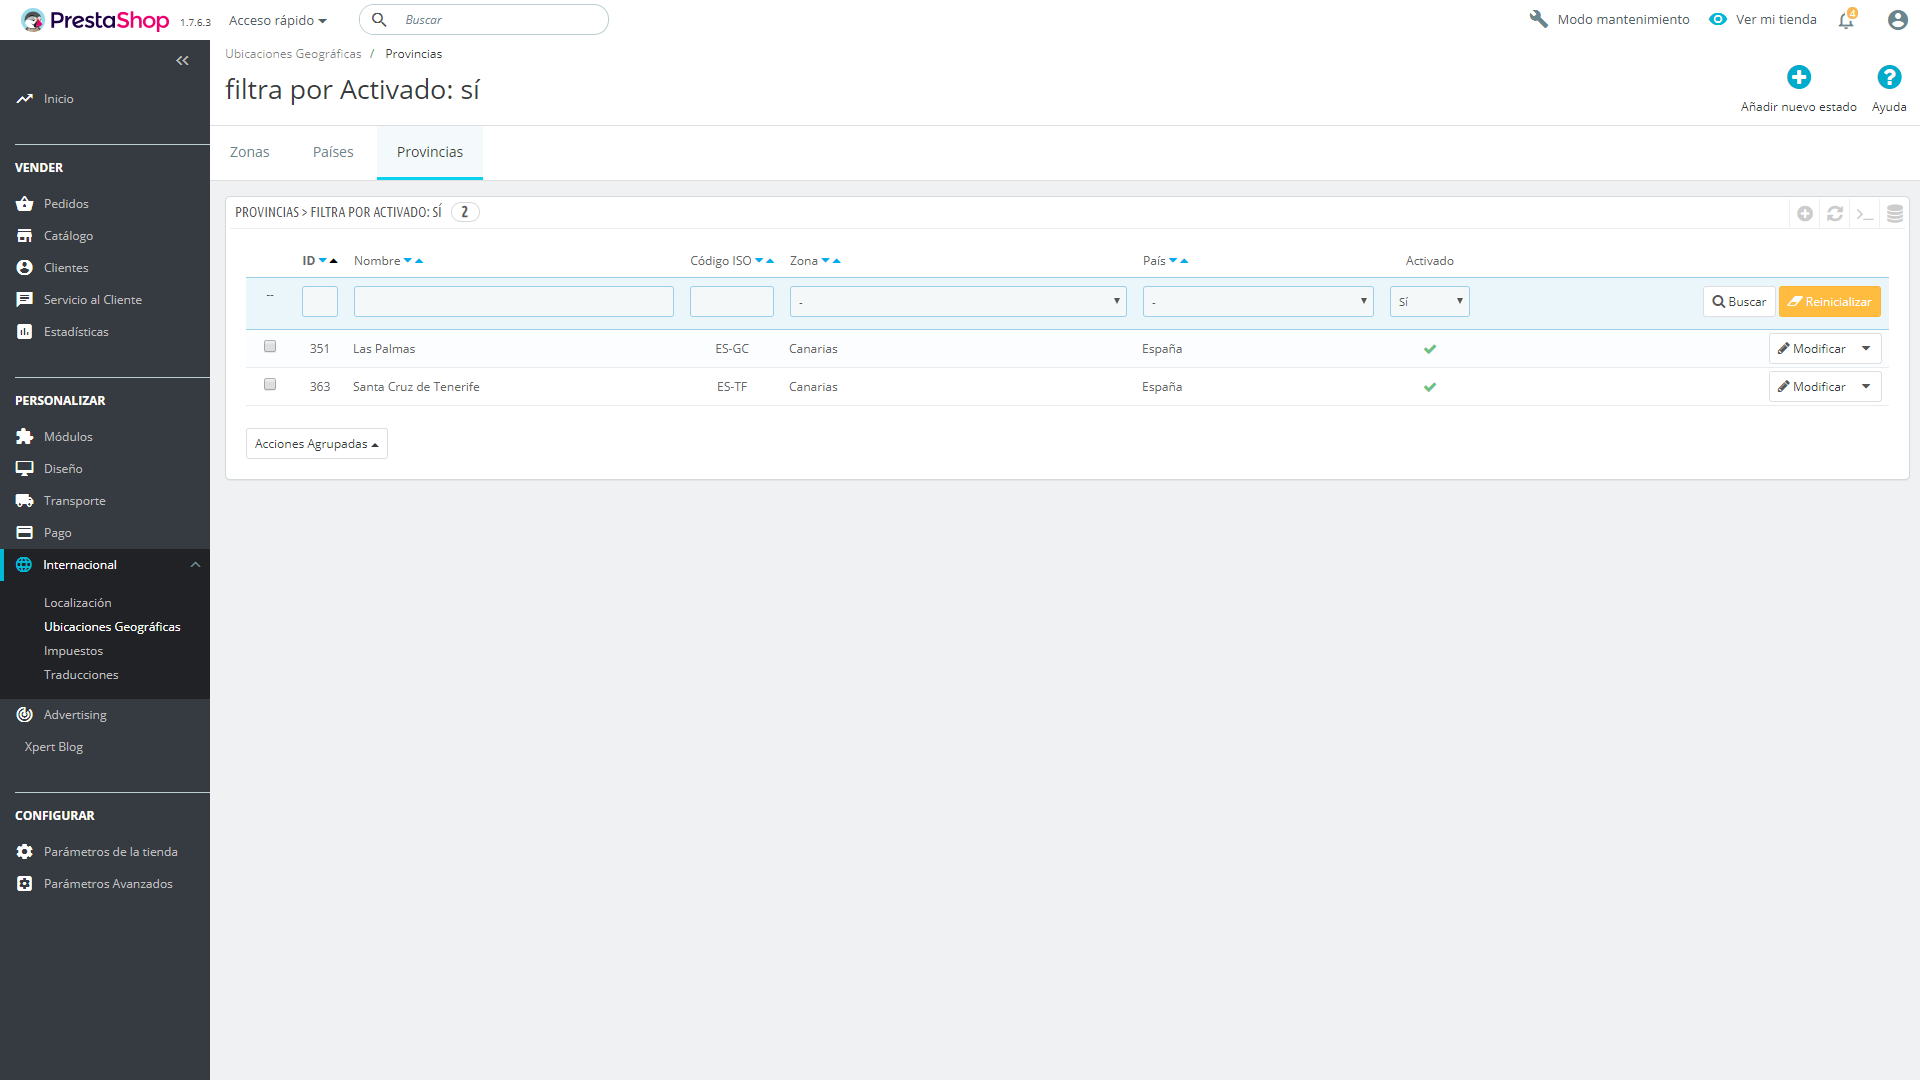Open the Zona filter dropdown
The width and height of the screenshot is (1920, 1080).
957,301
